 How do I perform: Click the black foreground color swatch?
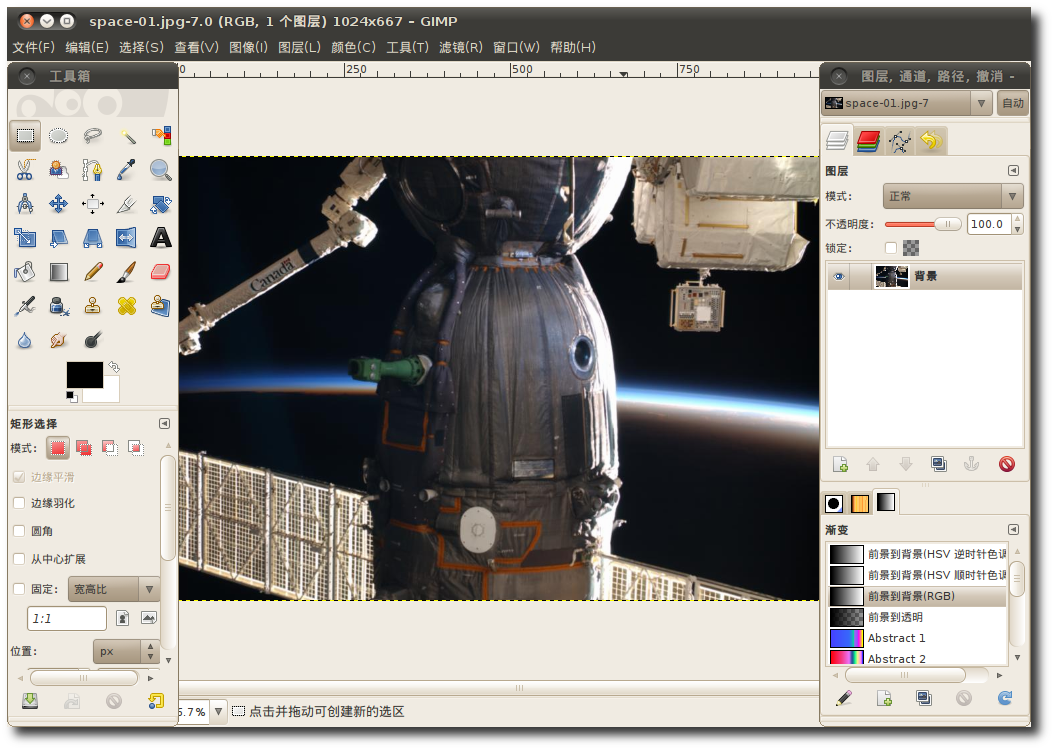click(83, 374)
